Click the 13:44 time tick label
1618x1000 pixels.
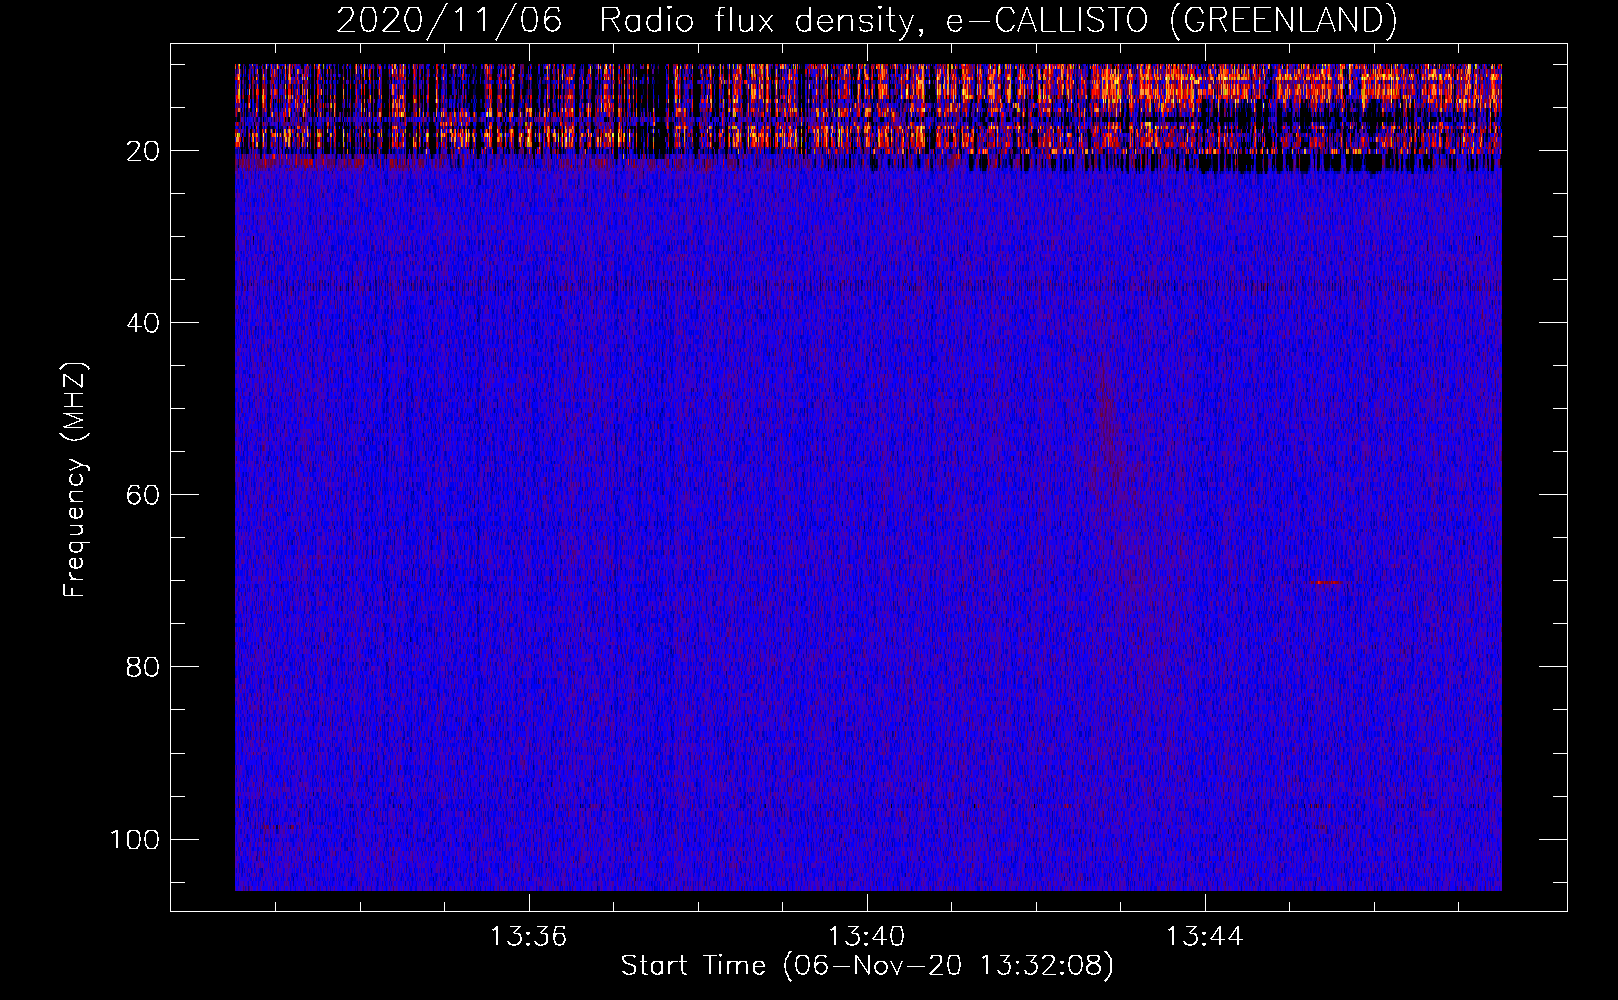coord(1204,936)
